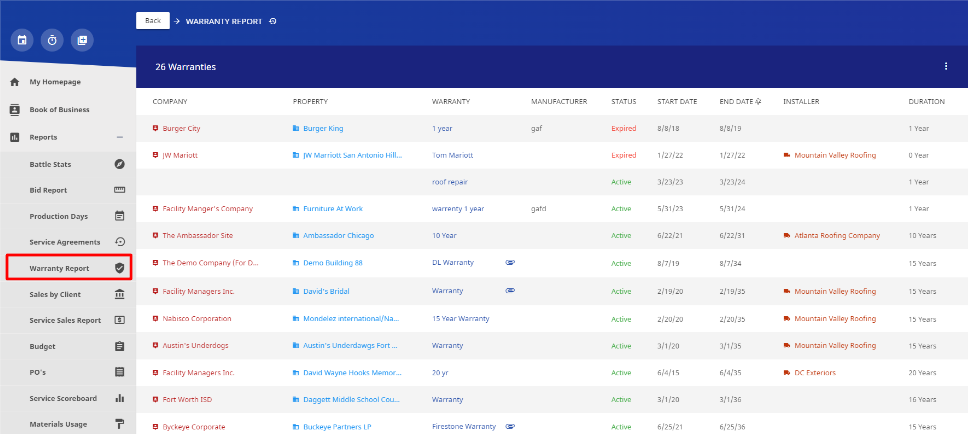Click the Book of Business contact icon
Image resolution: width=968 pixels, height=434 pixels.
(x=15, y=109)
